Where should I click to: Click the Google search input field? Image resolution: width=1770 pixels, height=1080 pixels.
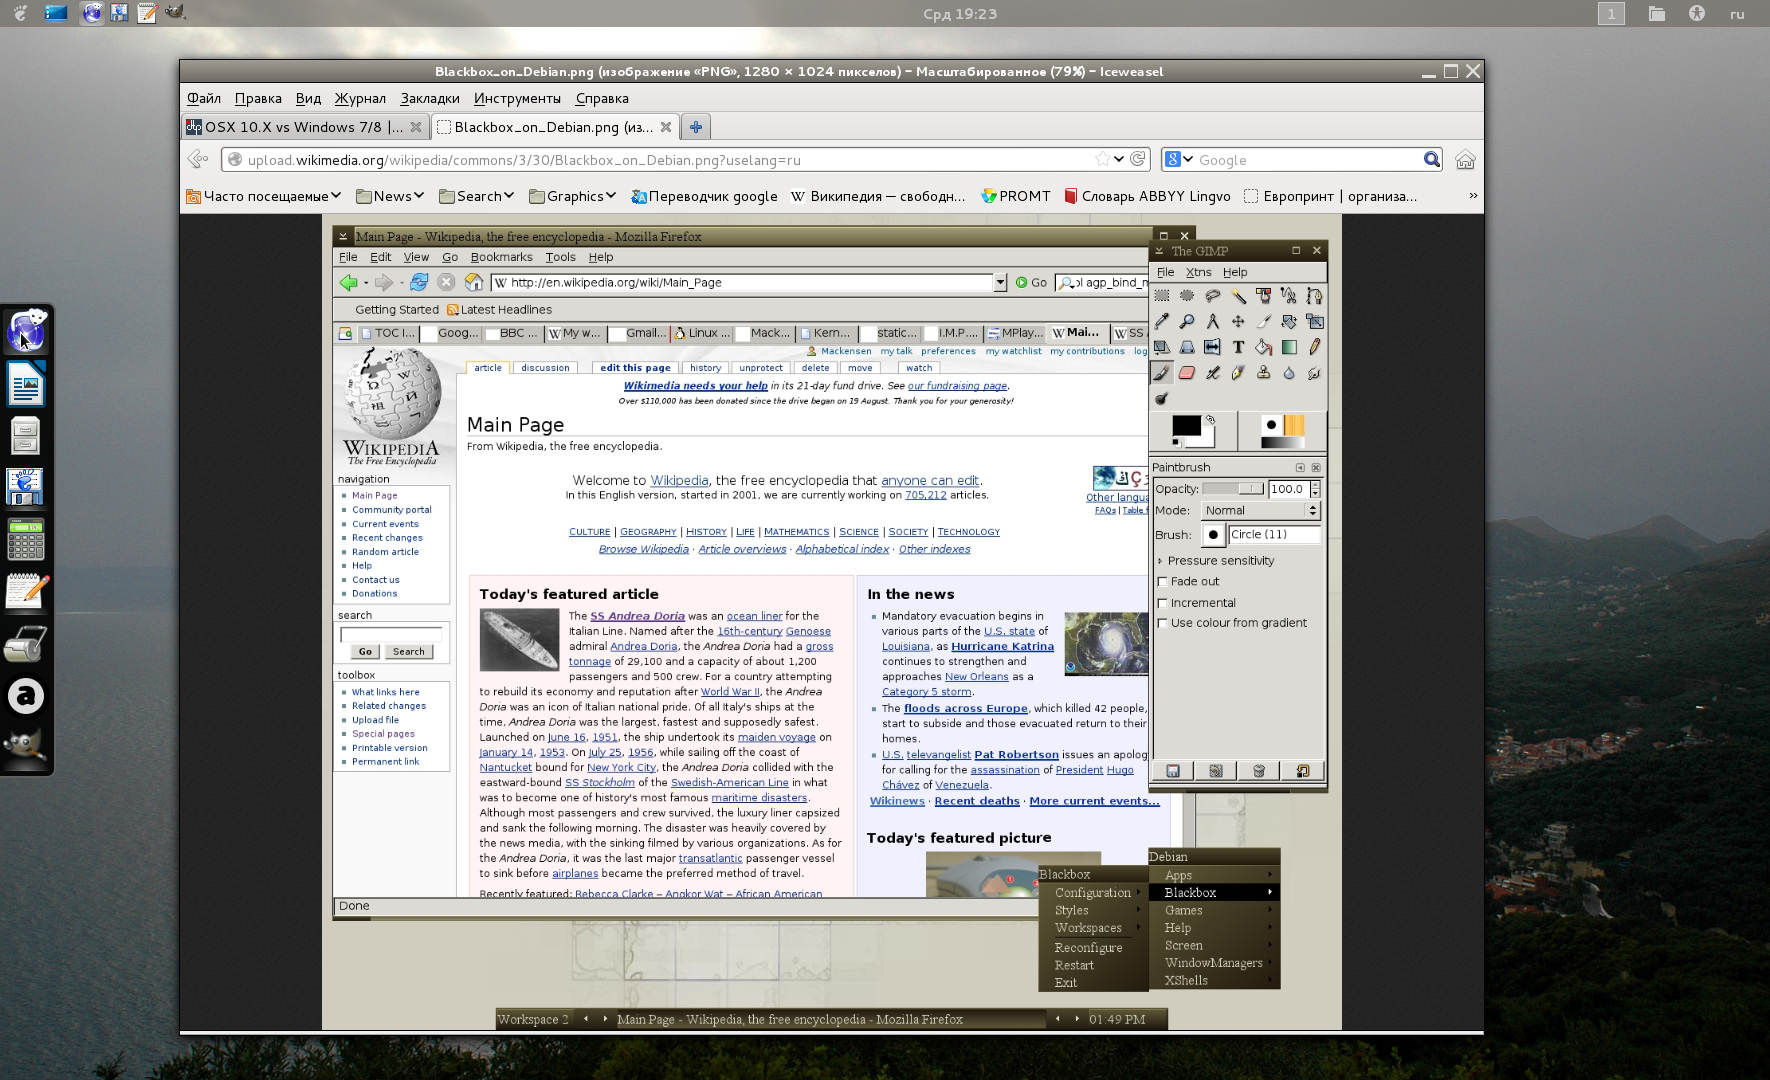[1308, 160]
